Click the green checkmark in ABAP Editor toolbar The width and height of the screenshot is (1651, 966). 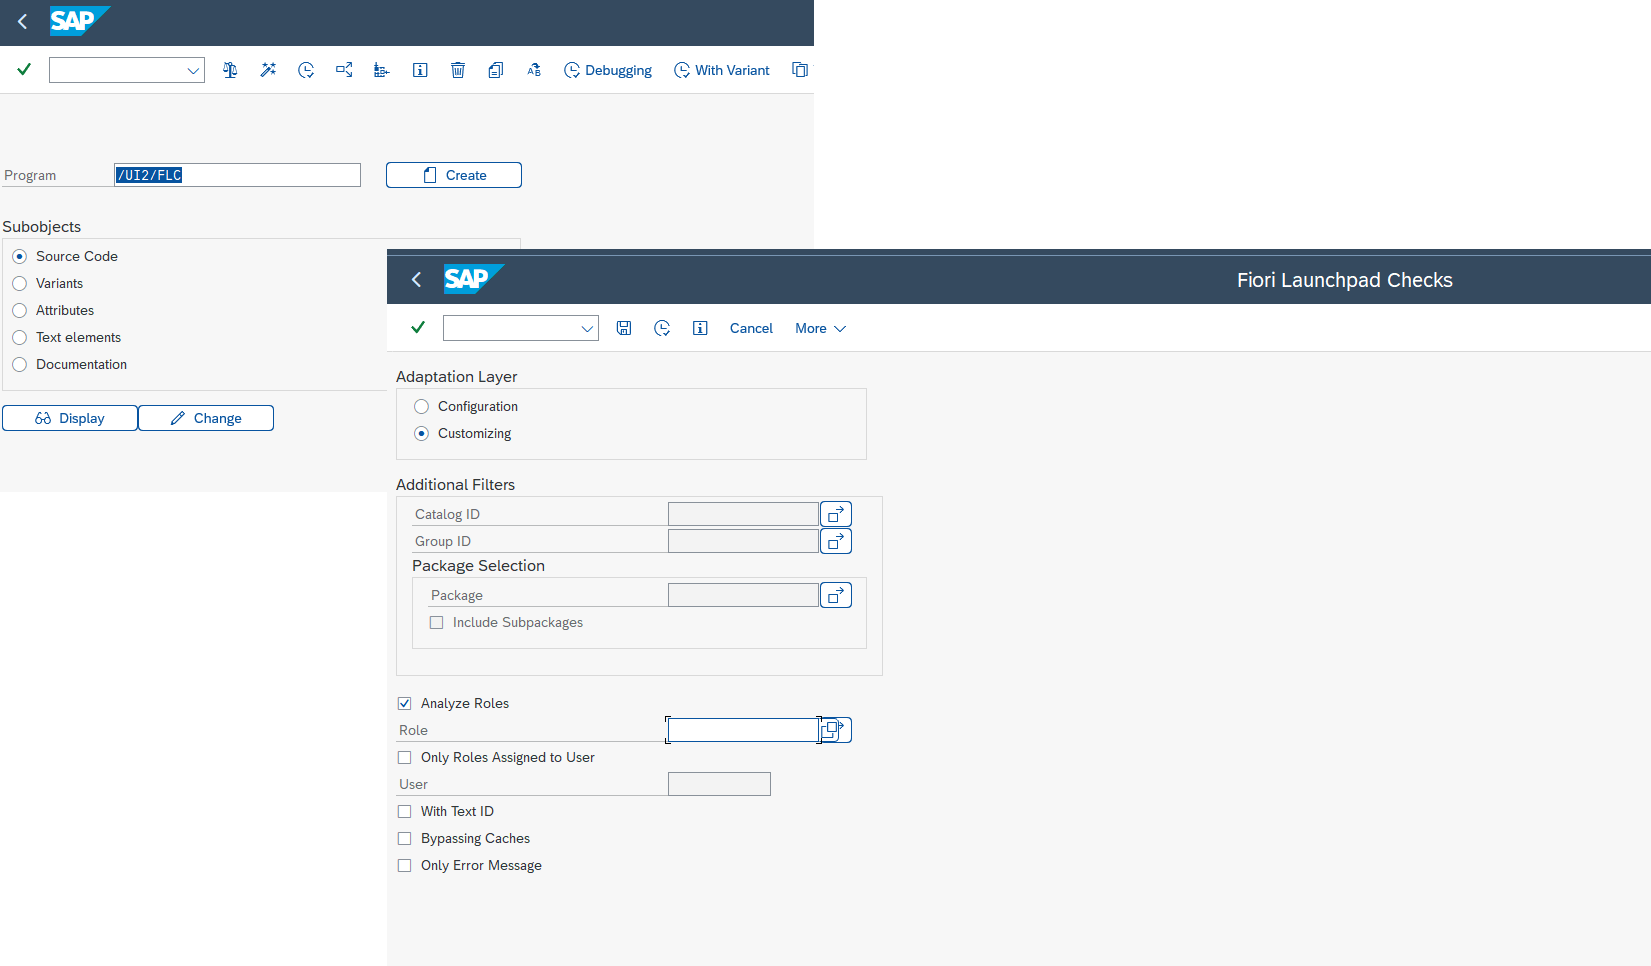click(24, 69)
